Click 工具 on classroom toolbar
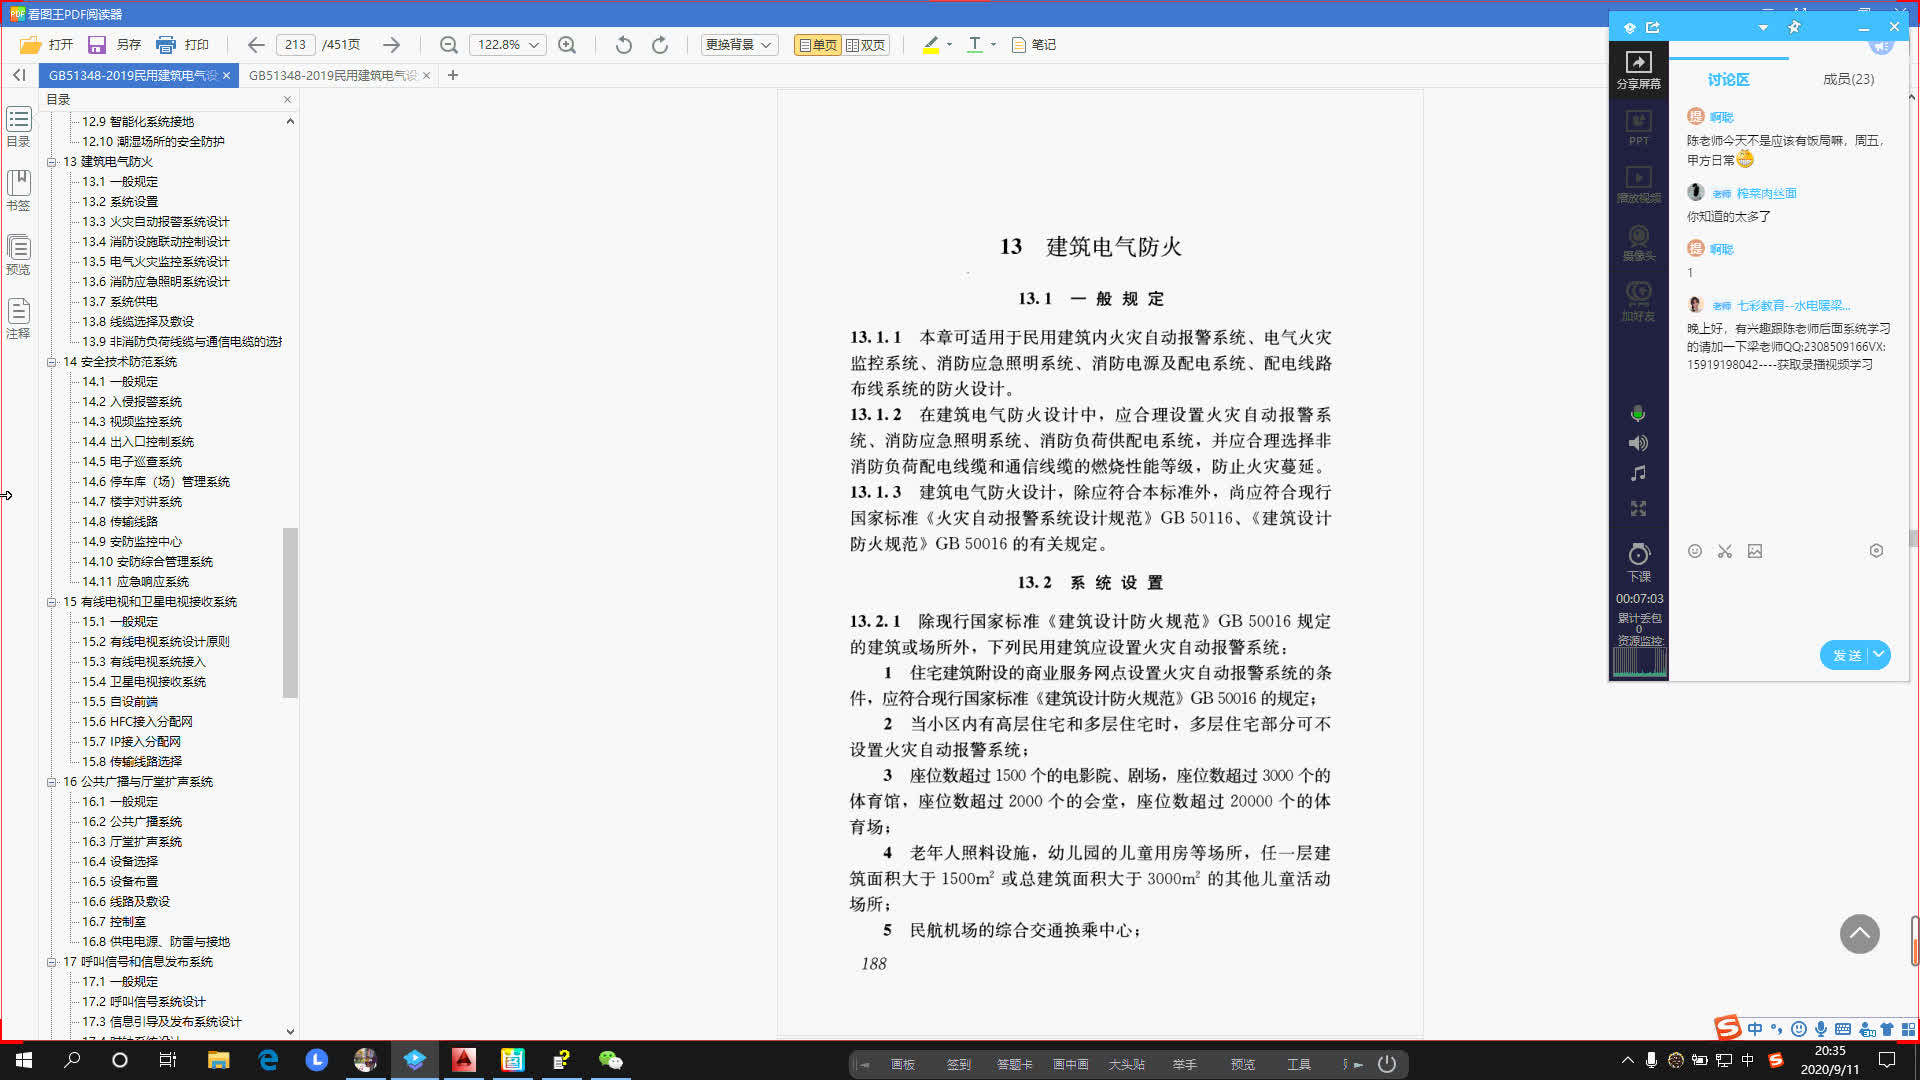This screenshot has width=1920, height=1080. [x=1299, y=1064]
